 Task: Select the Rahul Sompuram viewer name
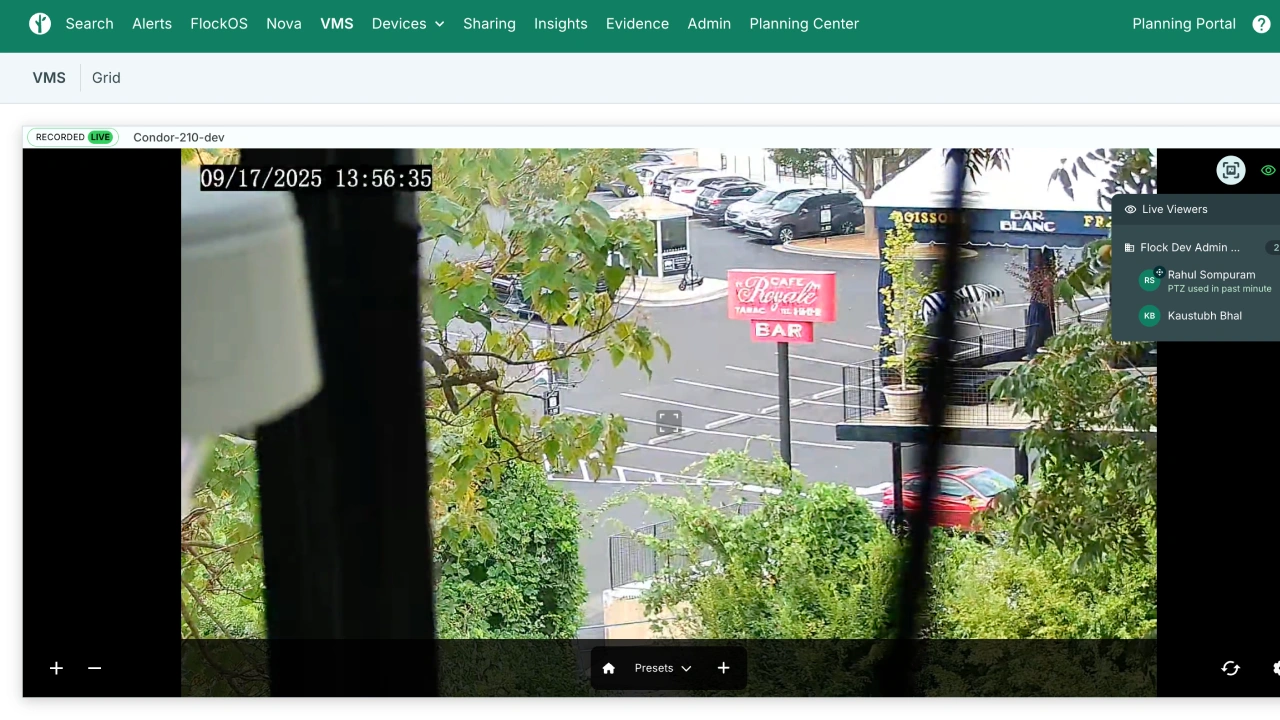1211,275
